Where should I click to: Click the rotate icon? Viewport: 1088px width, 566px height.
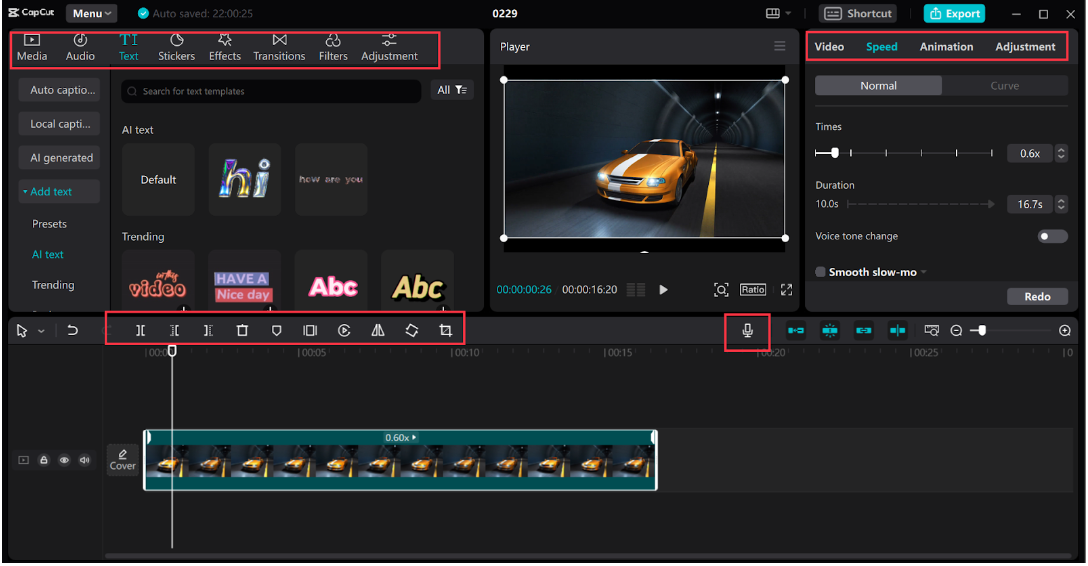412,331
